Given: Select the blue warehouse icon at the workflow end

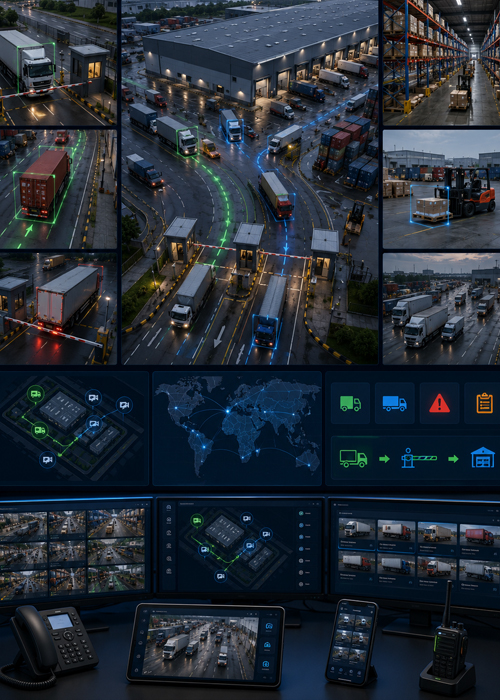Looking at the screenshot, I should [x=483, y=458].
